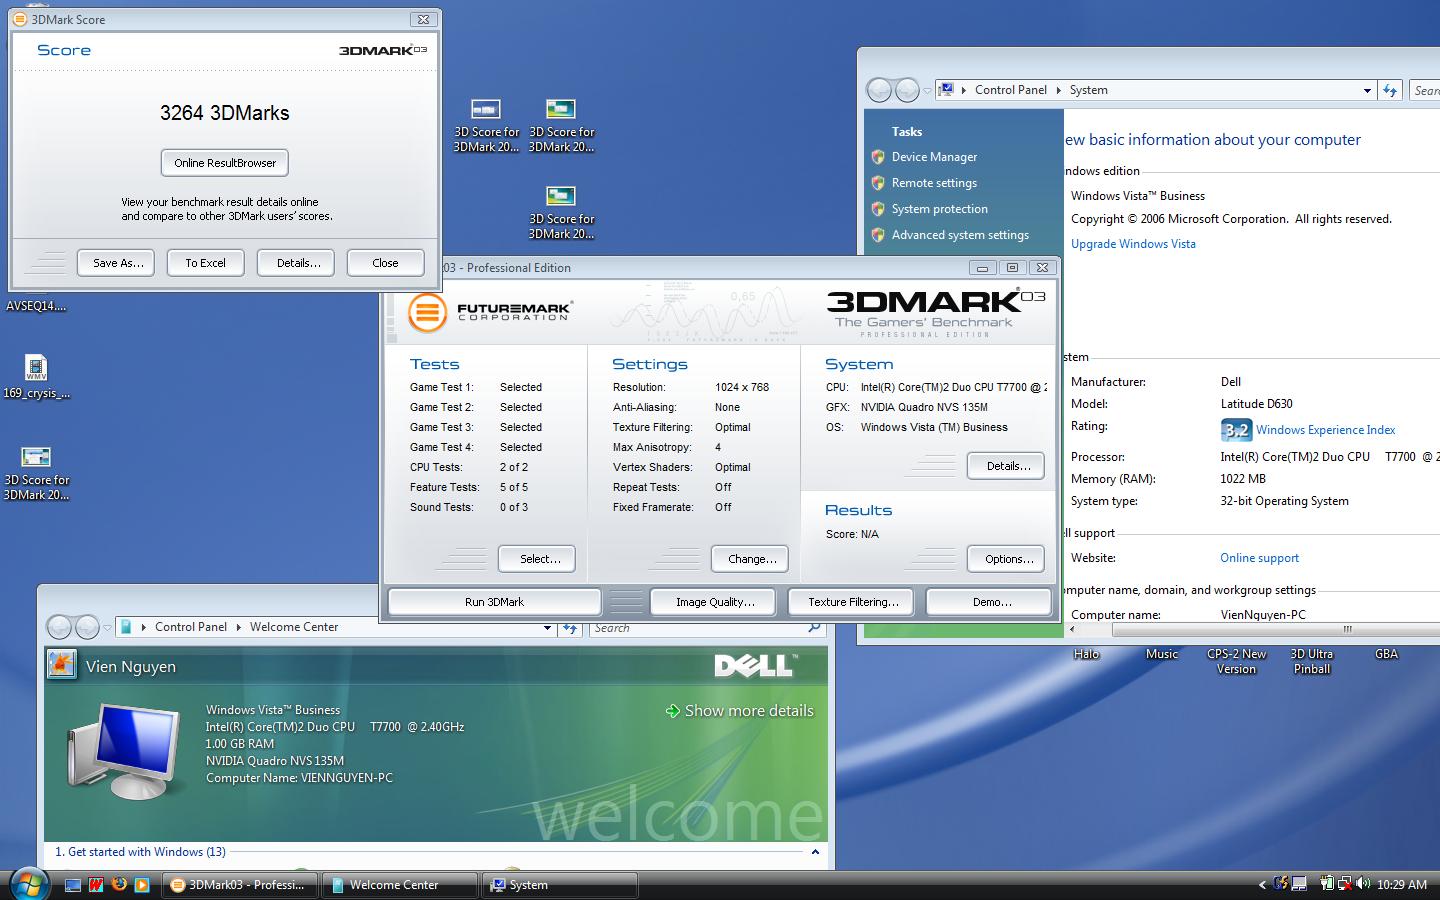
Task: Select rightmost 3D Score icon in top row
Action: click(561, 125)
